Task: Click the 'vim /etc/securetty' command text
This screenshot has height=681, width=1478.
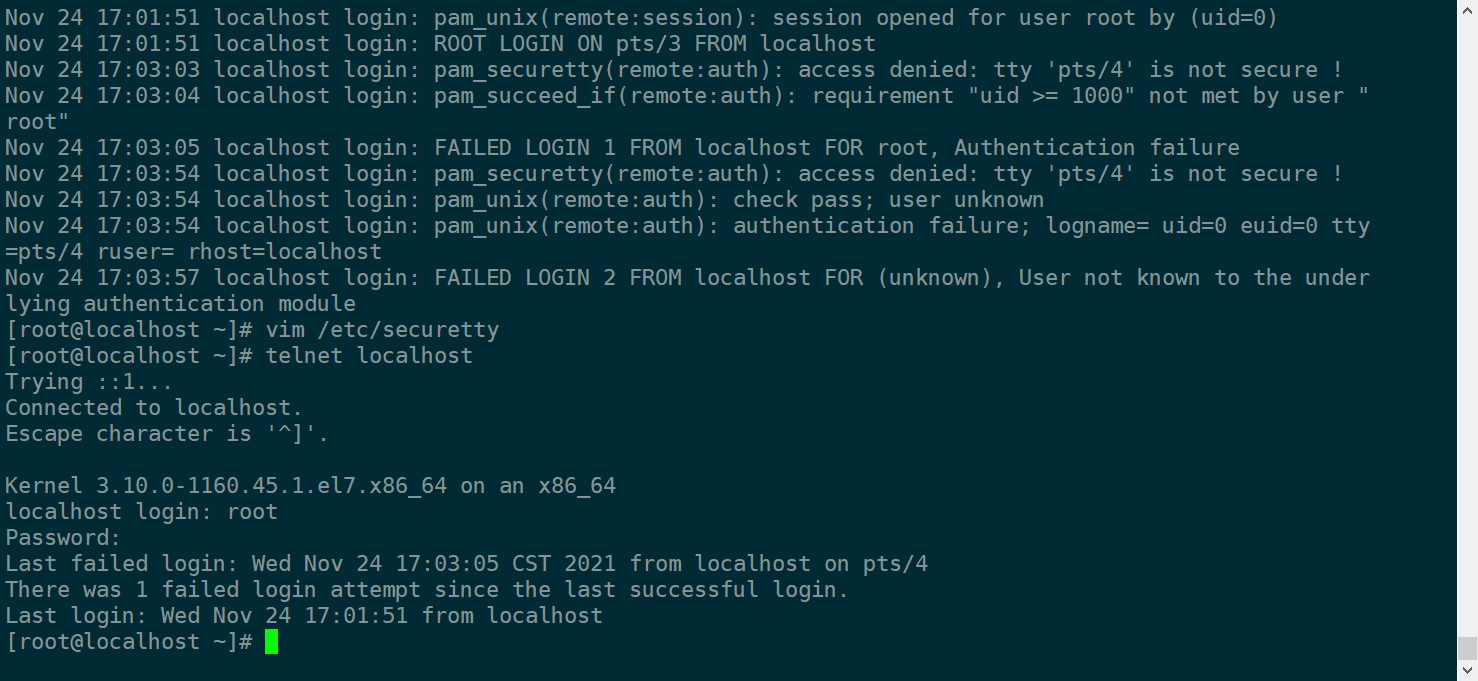Action: (x=382, y=330)
